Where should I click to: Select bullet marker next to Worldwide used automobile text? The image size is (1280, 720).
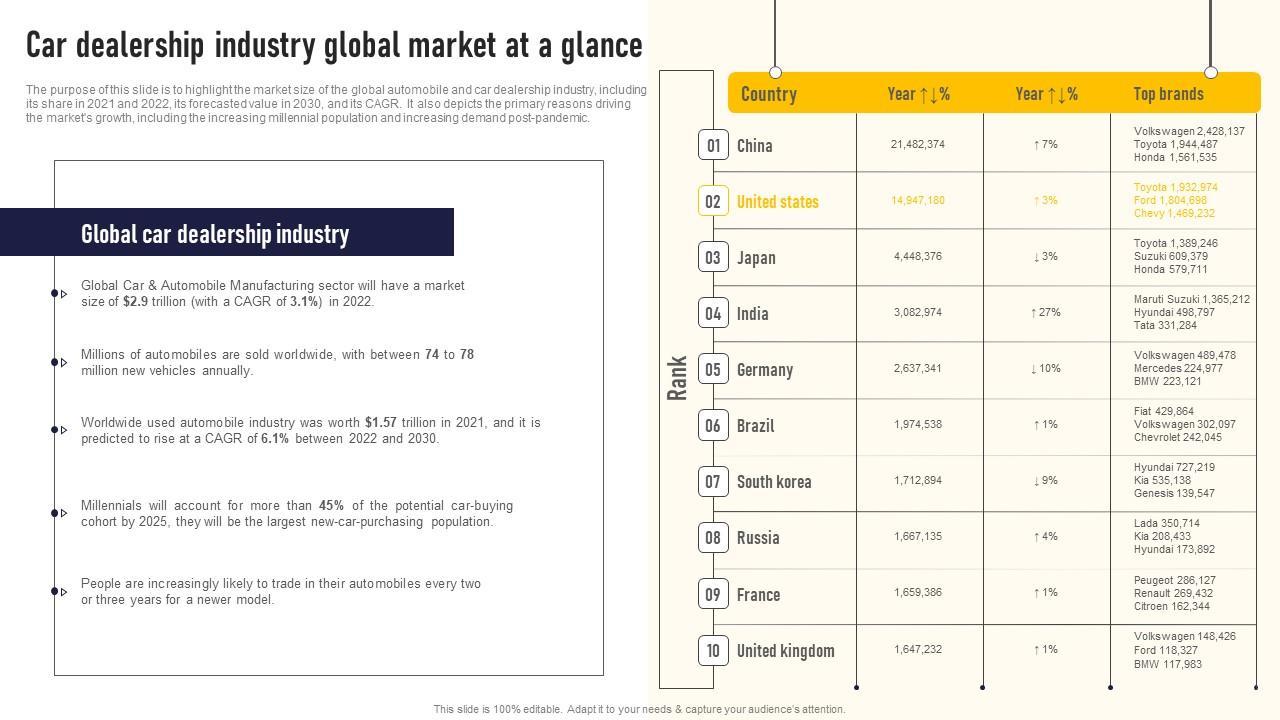point(59,430)
